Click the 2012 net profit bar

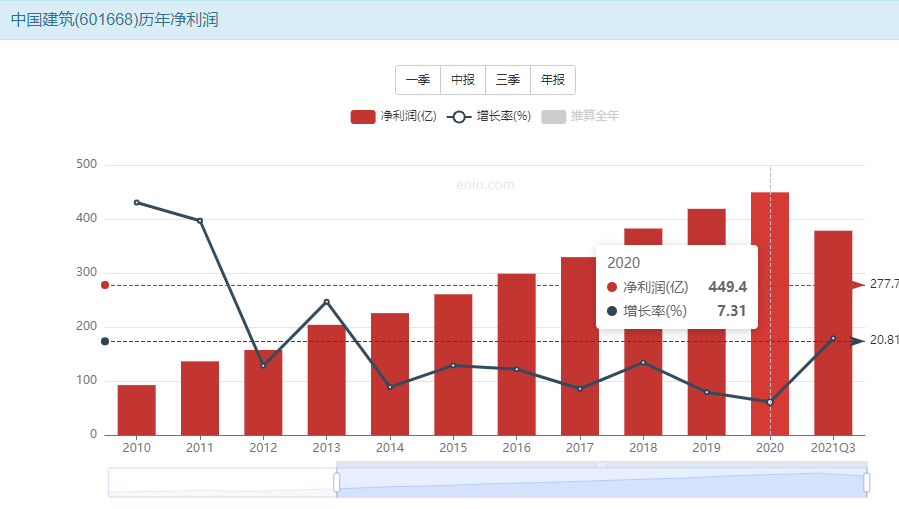263,393
